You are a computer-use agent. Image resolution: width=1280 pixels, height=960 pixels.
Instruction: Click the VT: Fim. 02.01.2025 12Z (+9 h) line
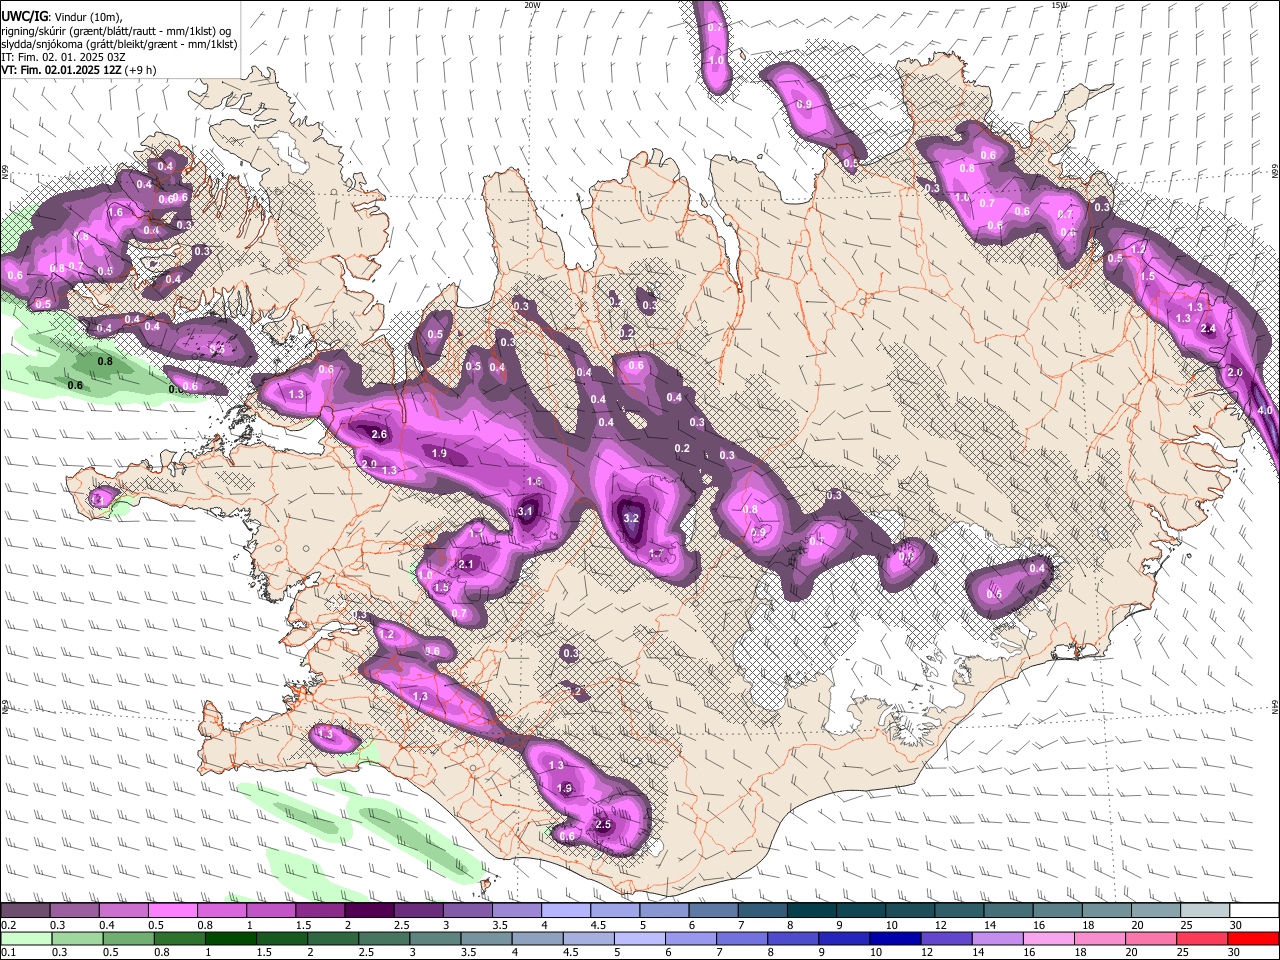[x=78, y=70]
